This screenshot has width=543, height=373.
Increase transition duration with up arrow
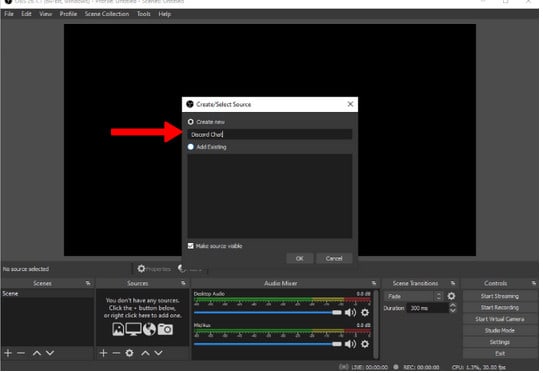pos(452,306)
